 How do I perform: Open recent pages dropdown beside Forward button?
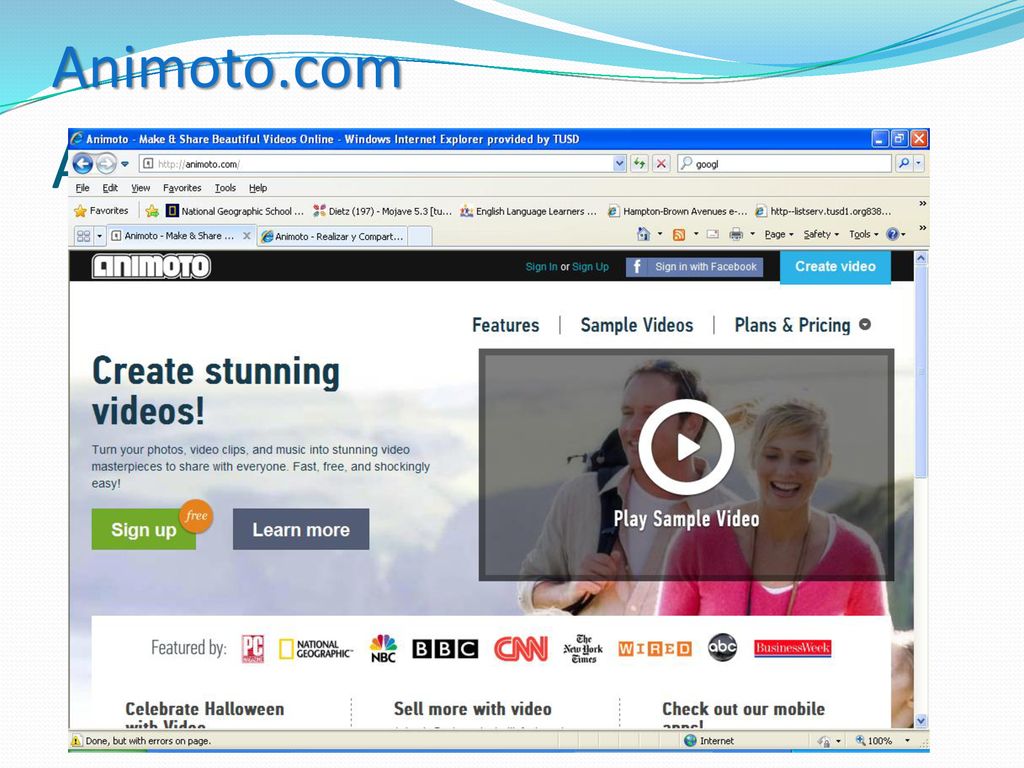click(x=125, y=163)
